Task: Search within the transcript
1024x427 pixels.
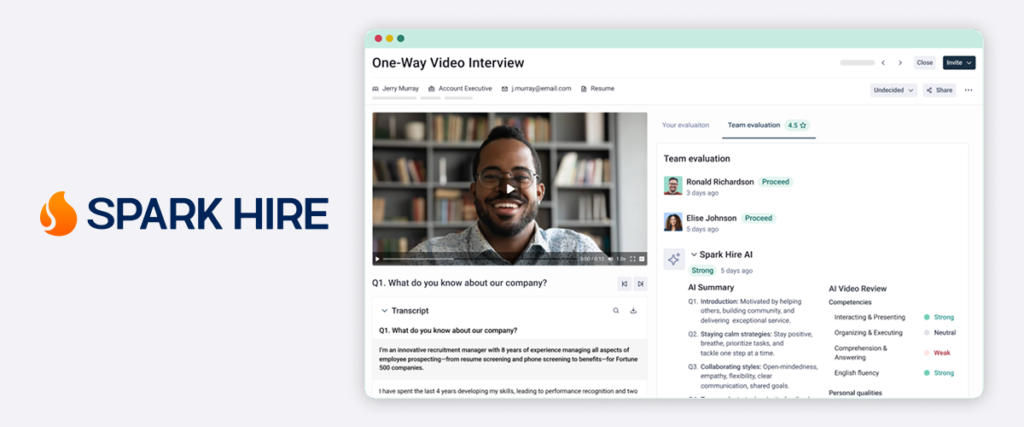Action: [x=616, y=311]
